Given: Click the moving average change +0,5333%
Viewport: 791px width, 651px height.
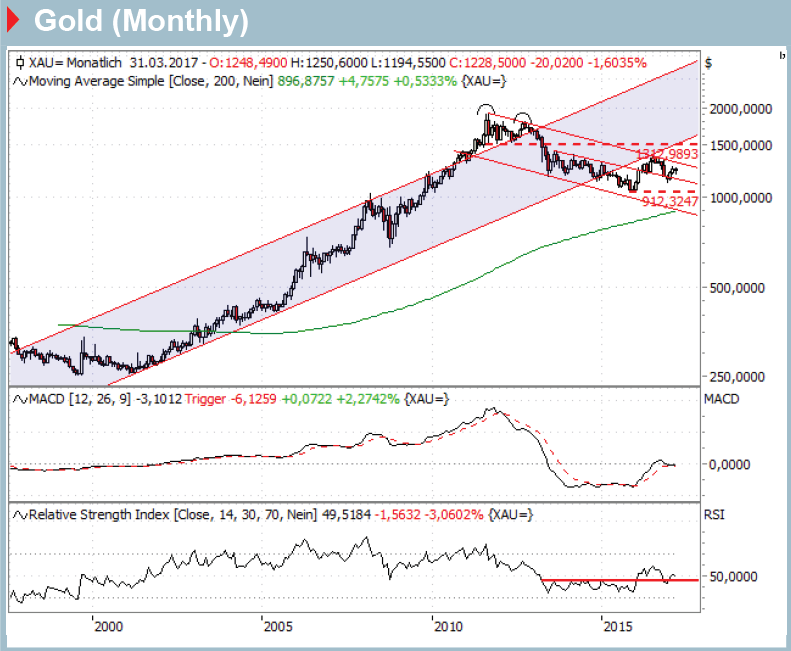Looking at the screenshot, I should coord(425,81).
